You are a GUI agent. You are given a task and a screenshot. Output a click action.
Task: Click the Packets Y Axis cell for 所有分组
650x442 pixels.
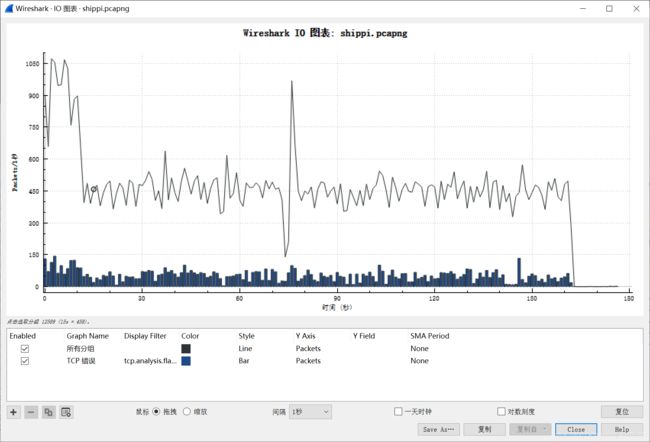(308, 349)
